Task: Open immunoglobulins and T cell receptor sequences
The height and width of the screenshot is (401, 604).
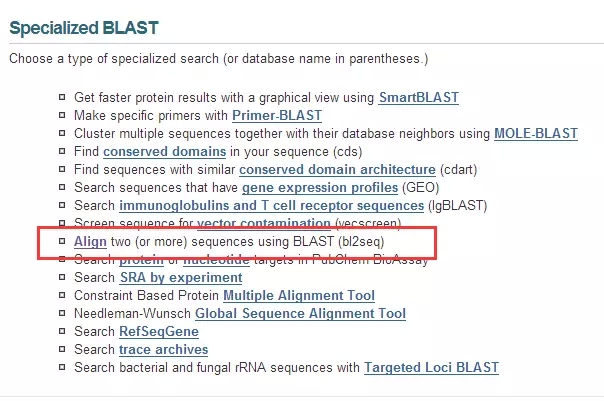Action: click(272, 206)
